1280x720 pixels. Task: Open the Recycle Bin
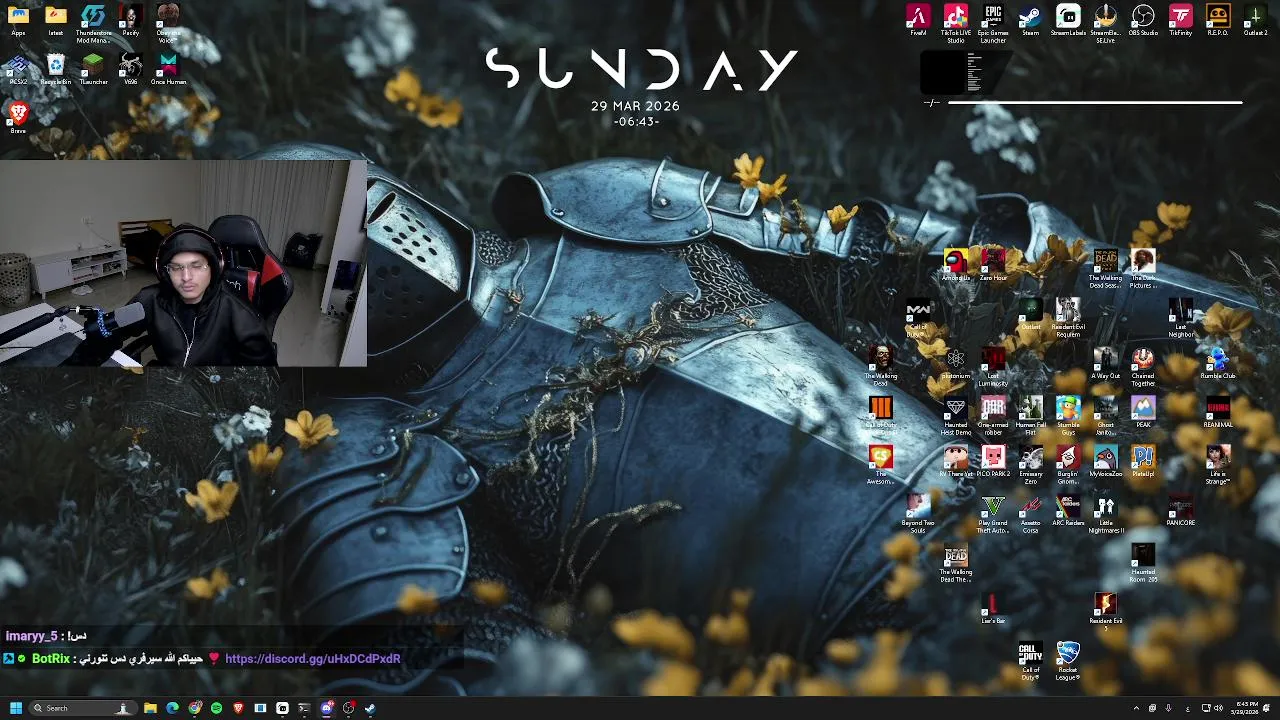[x=56, y=69]
